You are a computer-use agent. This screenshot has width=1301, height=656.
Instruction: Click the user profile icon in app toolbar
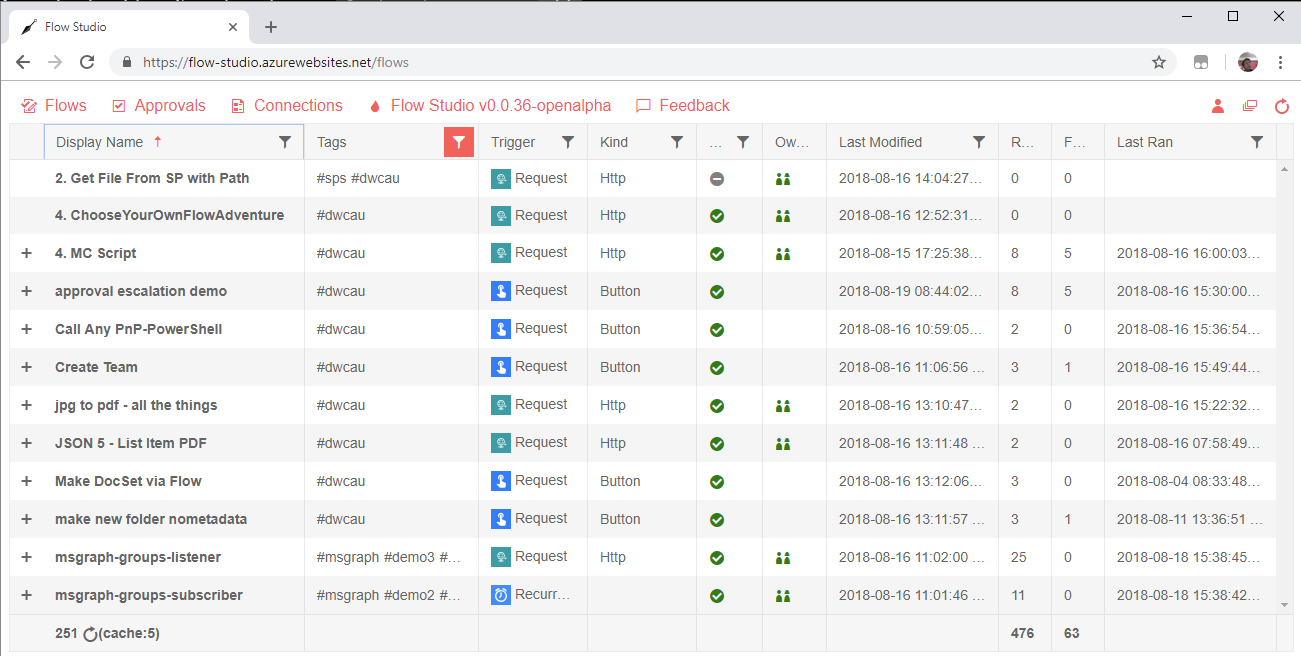[x=1218, y=106]
